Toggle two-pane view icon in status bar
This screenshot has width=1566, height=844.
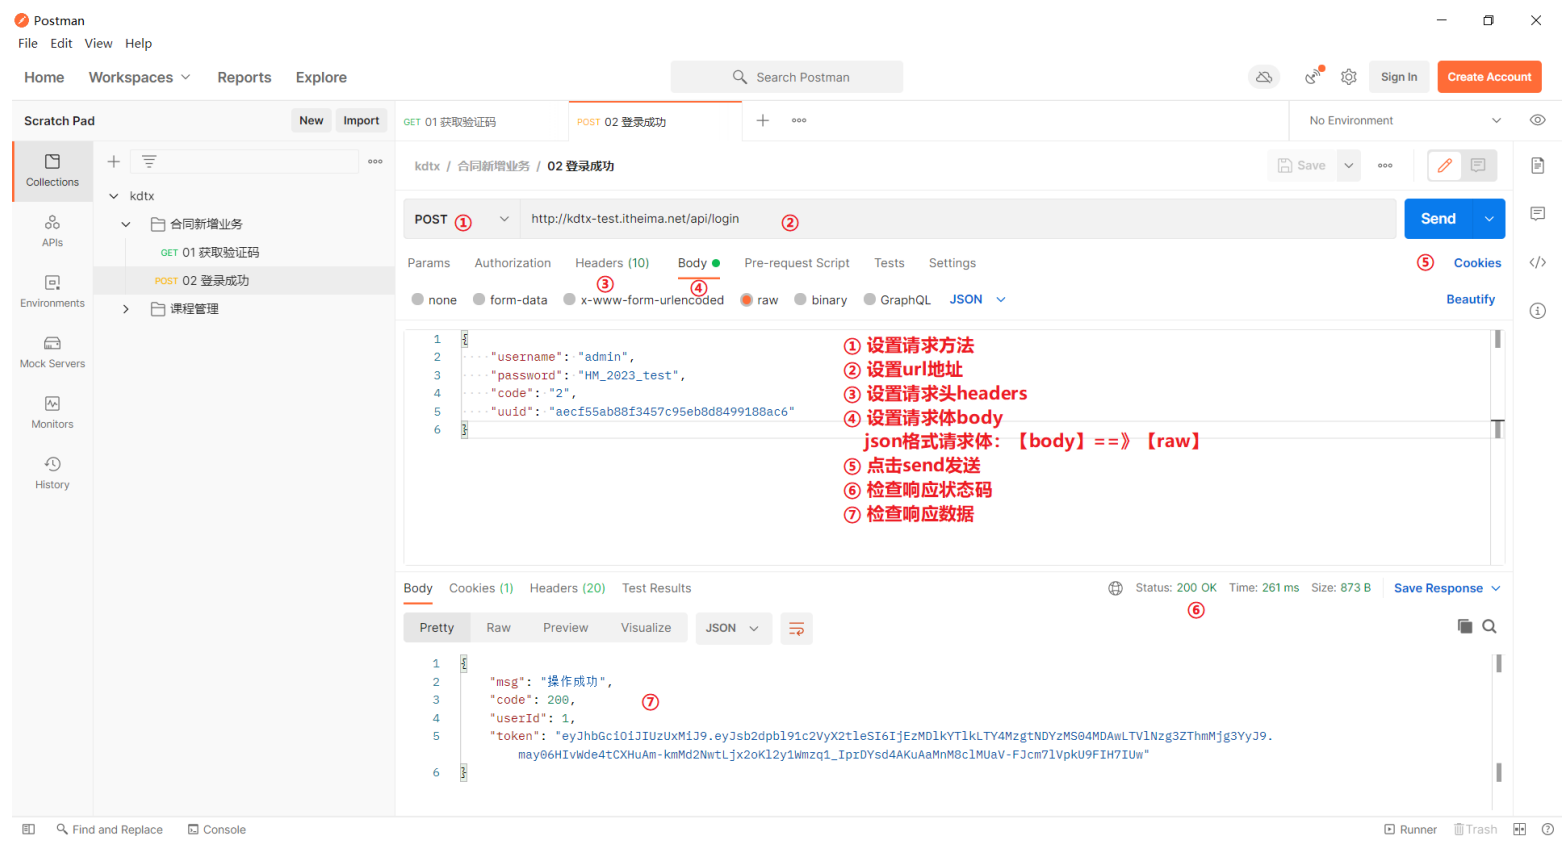(x=1519, y=829)
